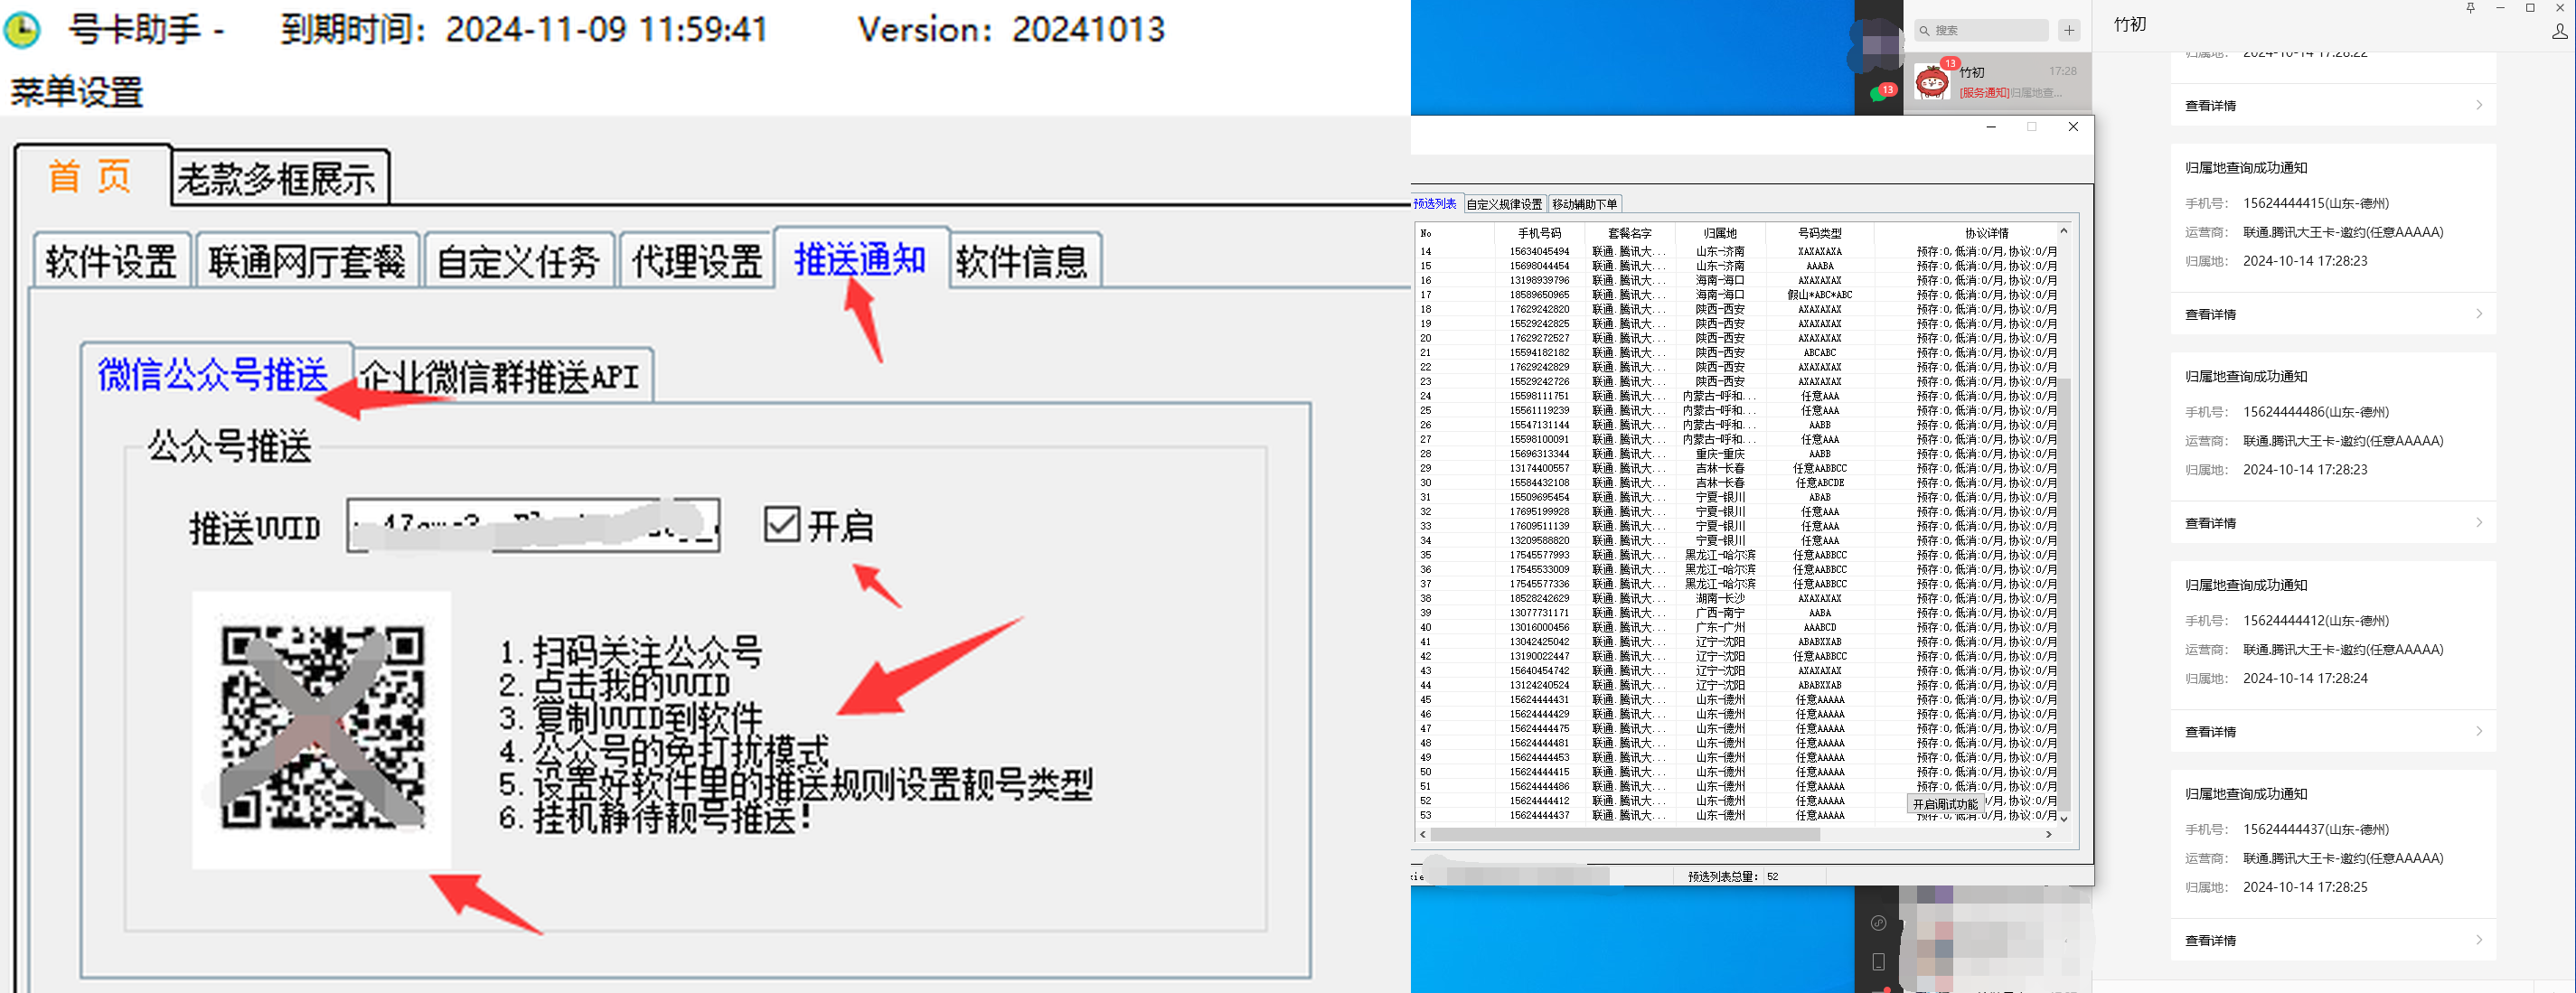Click the table vertical scroll down arrow
Image resolution: width=2576 pixels, height=993 pixels.
tap(2063, 818)
